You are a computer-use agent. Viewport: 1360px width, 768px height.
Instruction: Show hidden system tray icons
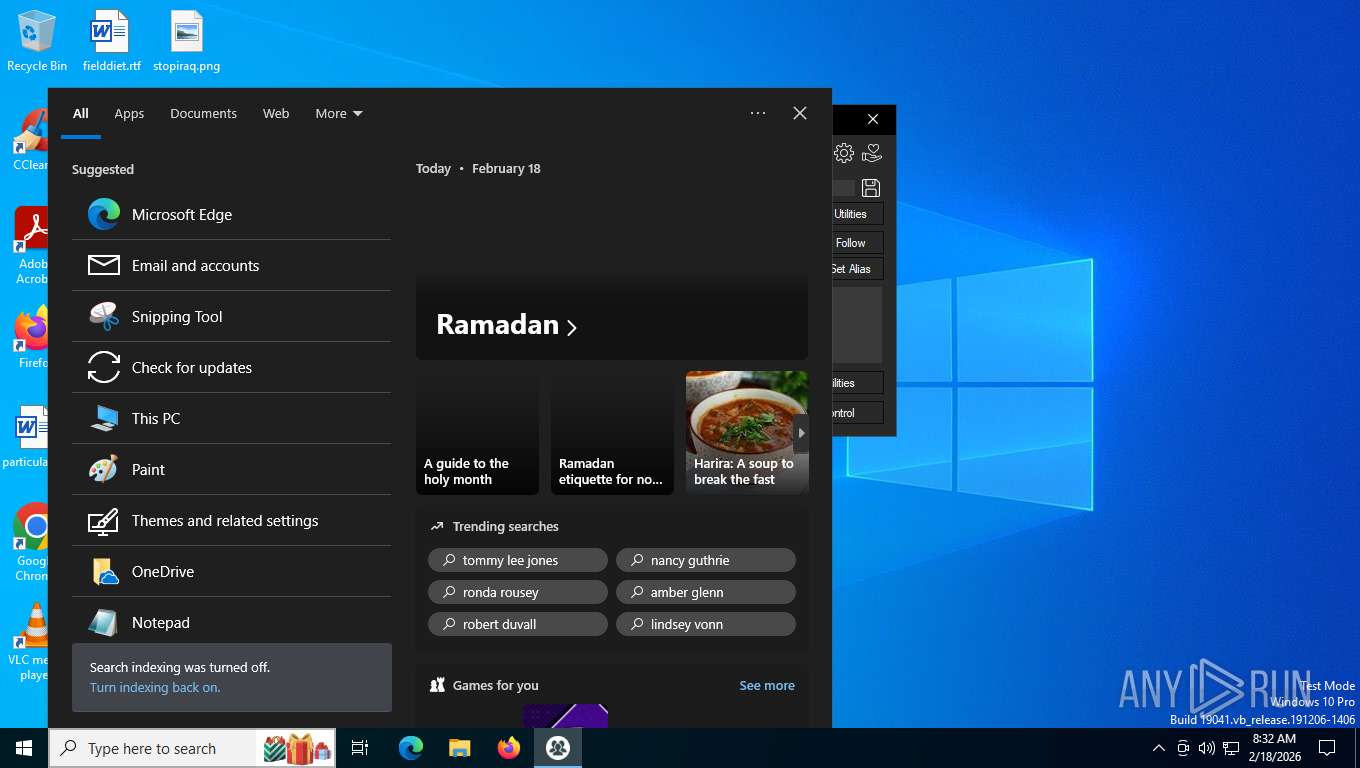tap(1159, 748)
